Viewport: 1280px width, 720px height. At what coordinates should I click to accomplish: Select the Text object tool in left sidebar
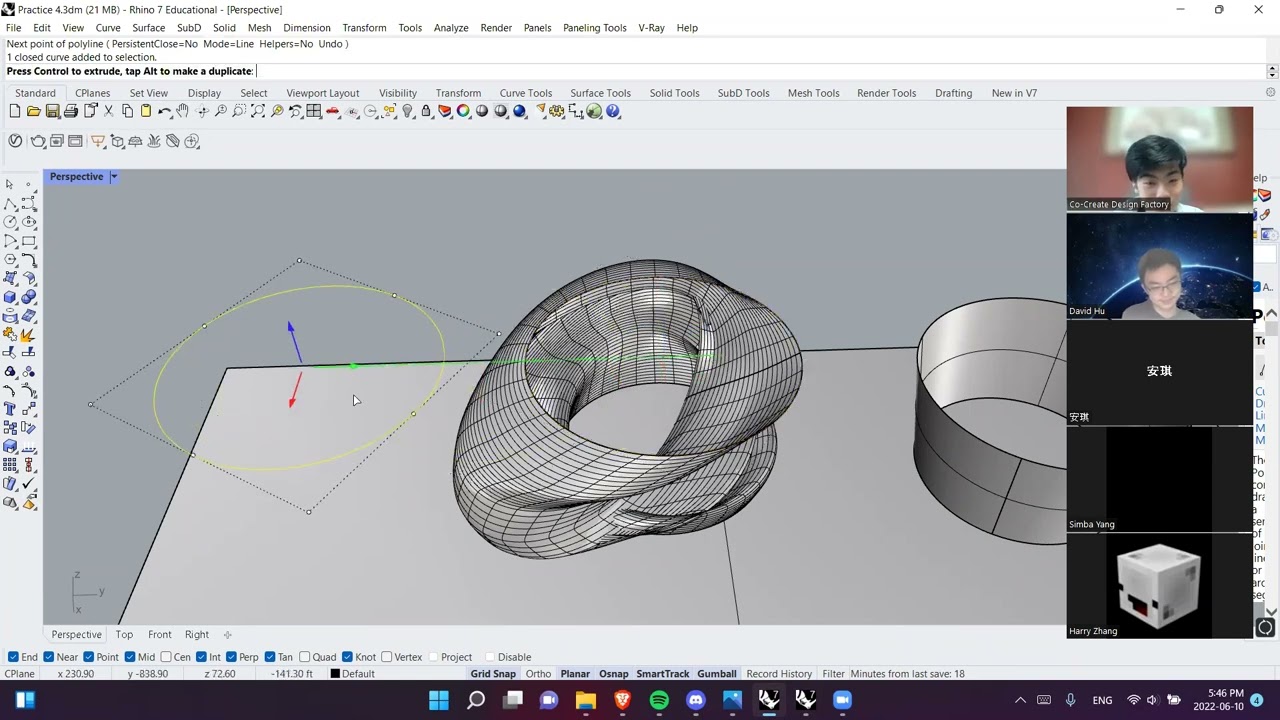[x=10, y=409]
